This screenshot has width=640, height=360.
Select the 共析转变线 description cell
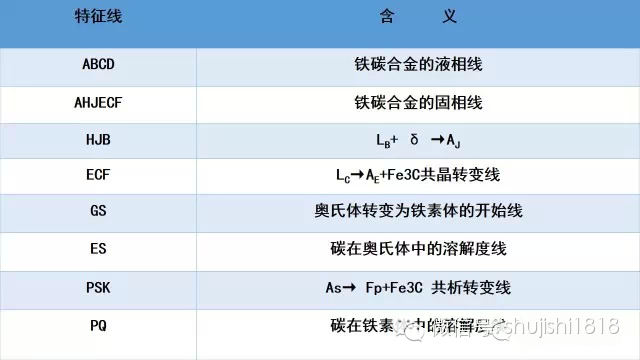tap(418, 288)
